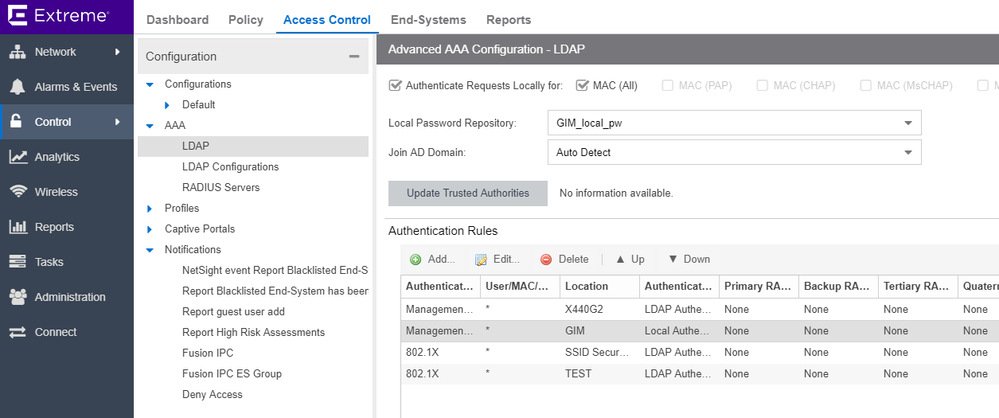Click Update Trusted Authorities button
The height and width of the screenshot is (418, 999).
tap(467, 193)
